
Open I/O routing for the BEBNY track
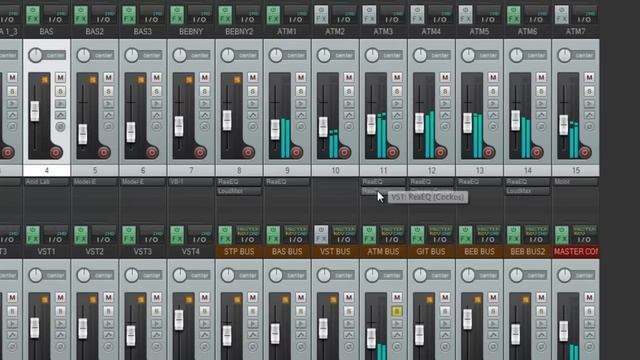[x=200, y=15]
